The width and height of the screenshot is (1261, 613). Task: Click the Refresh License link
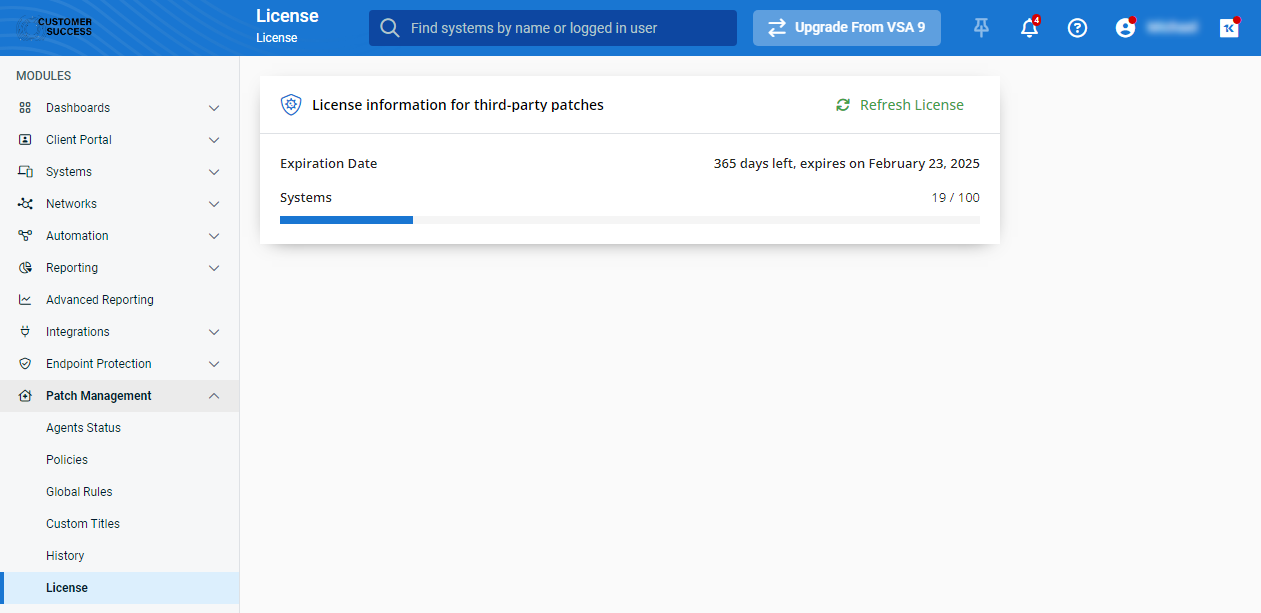(899, 104)
